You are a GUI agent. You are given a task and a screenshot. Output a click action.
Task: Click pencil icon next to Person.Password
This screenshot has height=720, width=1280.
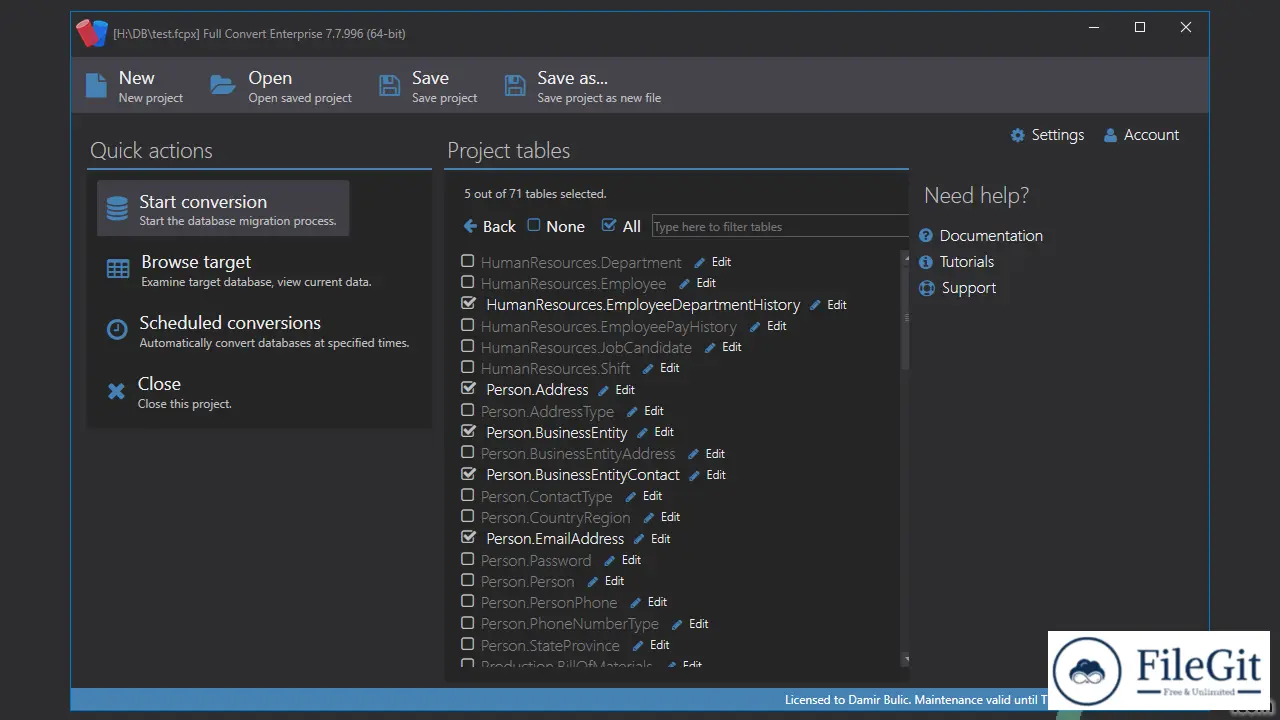coord(610,560)
